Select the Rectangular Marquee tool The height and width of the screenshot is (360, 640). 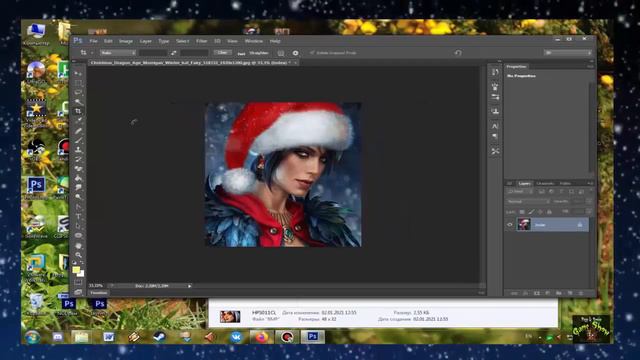[78, 83]
